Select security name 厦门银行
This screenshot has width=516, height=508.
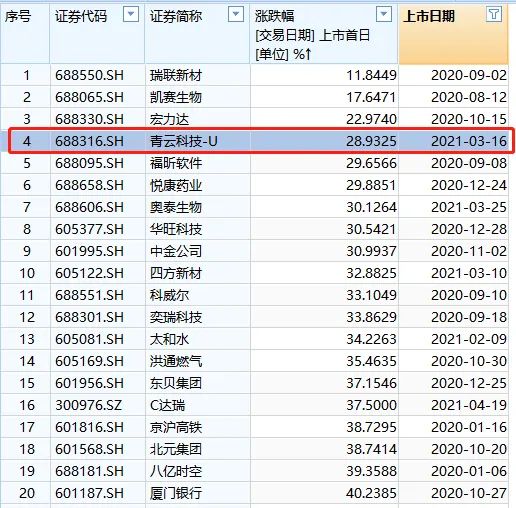pyautogui.click(x=176, y=493)
